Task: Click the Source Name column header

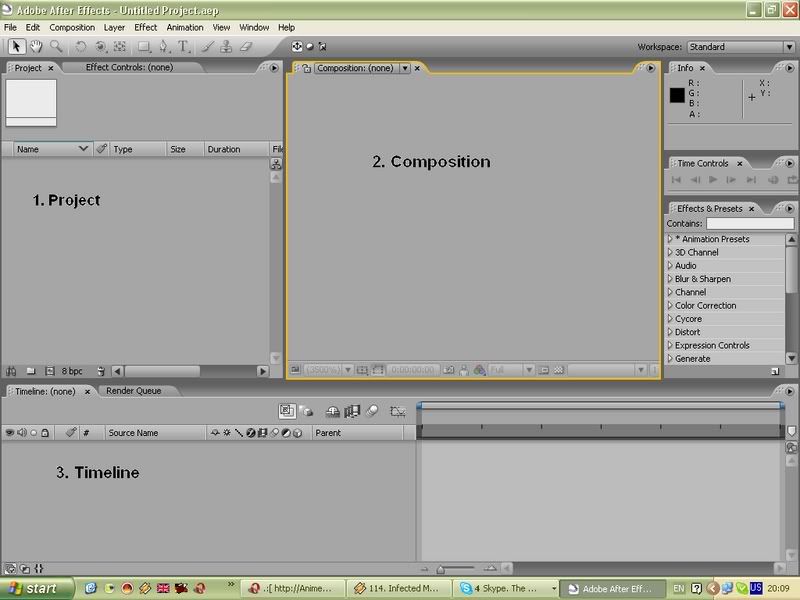Action: point(155,433)
